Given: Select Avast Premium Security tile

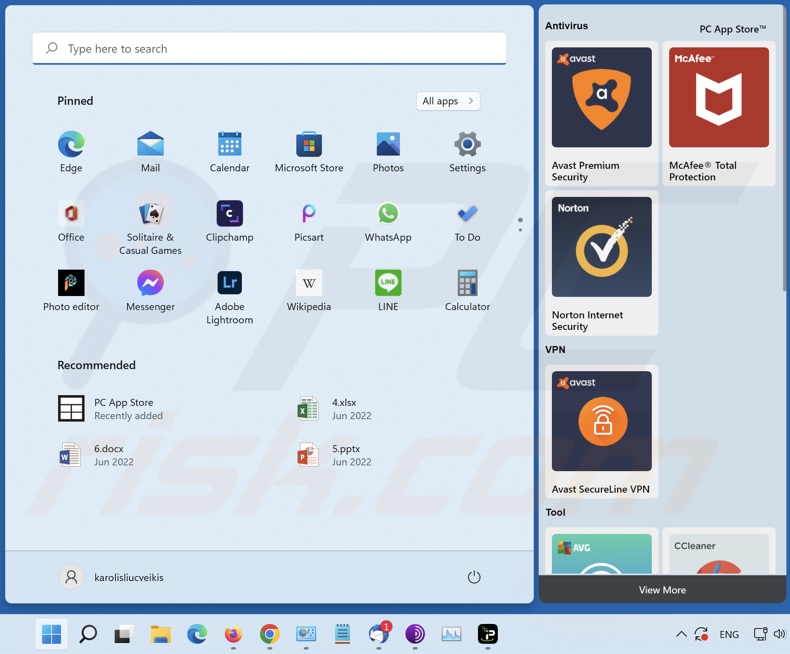Looking at the screenshot, I should [x=602, y=114].
